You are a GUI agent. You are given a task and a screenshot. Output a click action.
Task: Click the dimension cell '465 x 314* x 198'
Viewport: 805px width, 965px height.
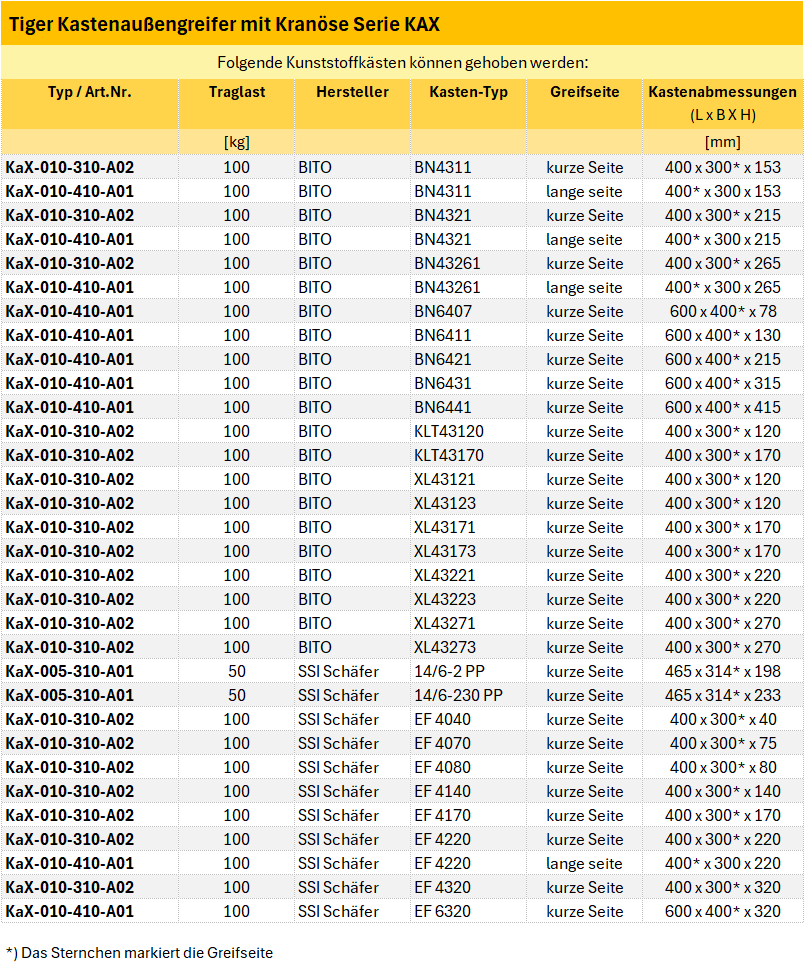pos(722,671)
